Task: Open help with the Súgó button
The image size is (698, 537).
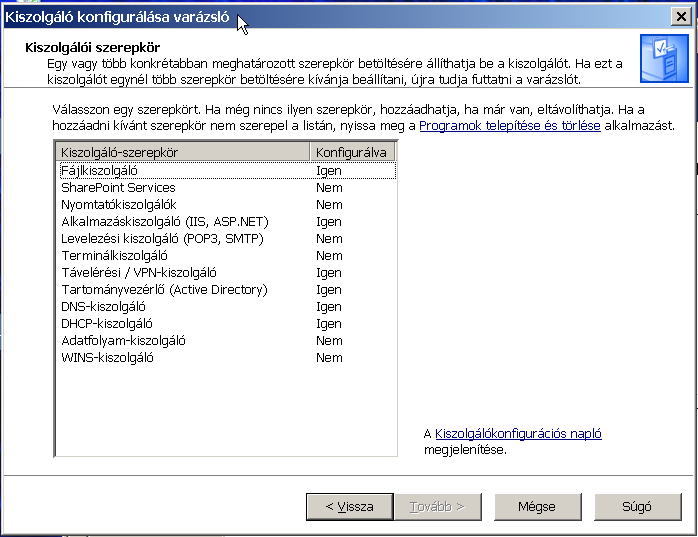Action: [x=637, y=507]
